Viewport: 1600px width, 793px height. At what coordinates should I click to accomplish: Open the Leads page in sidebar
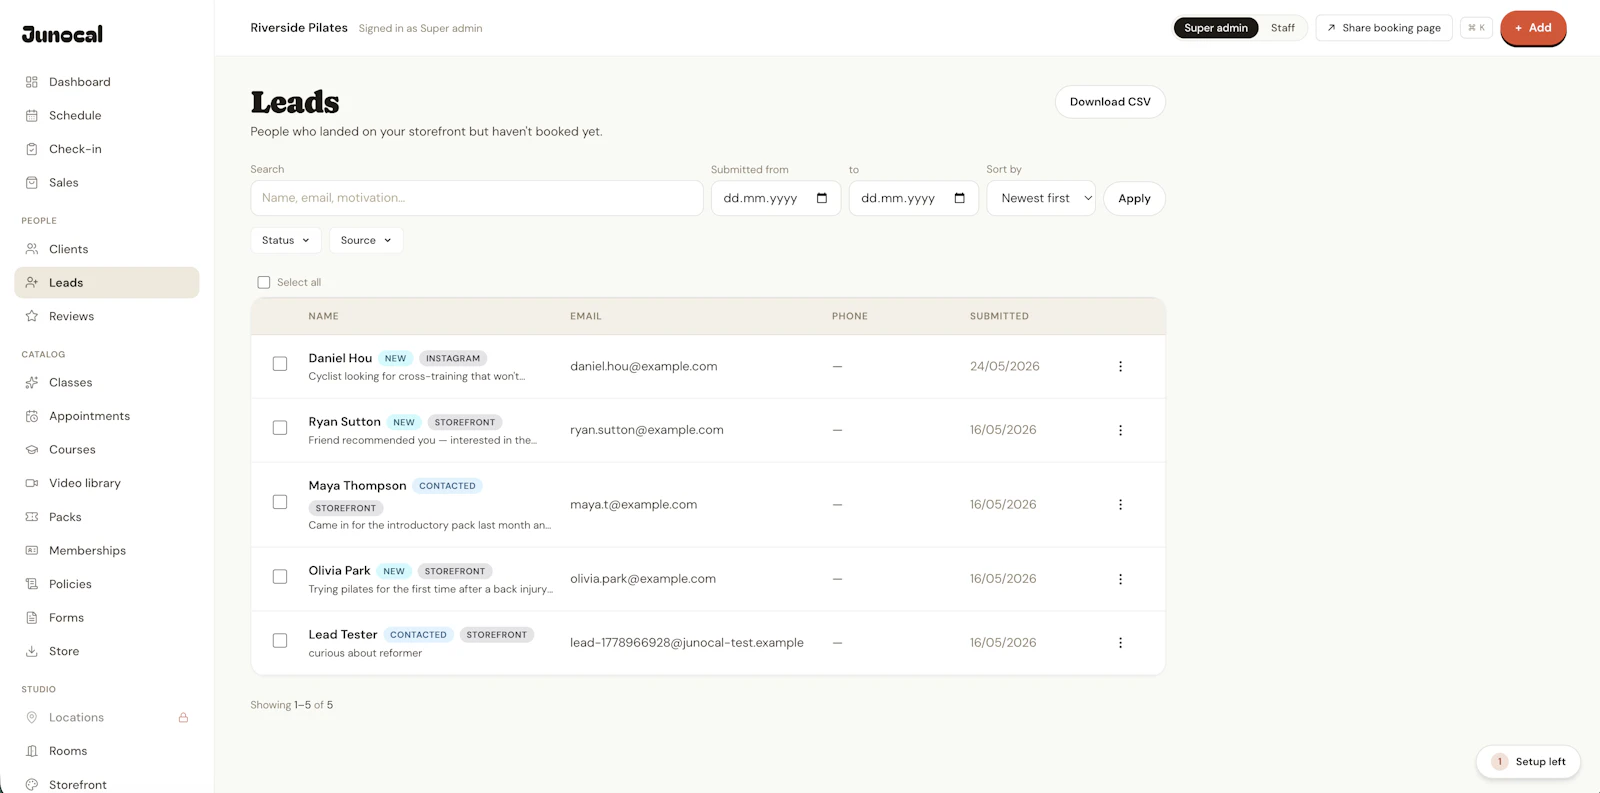[107, 283]
